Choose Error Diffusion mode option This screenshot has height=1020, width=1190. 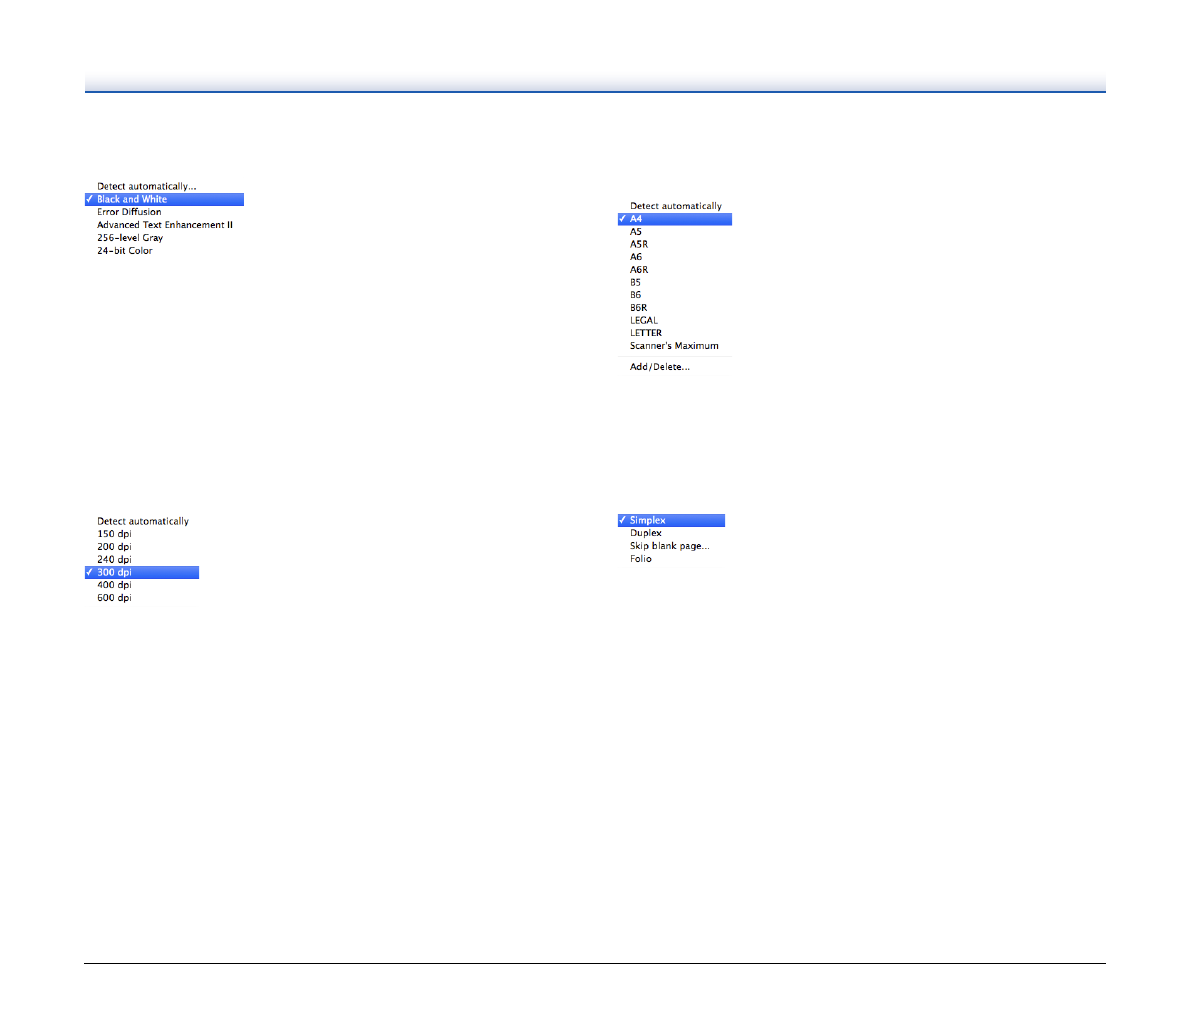click(x=129, y=212)
